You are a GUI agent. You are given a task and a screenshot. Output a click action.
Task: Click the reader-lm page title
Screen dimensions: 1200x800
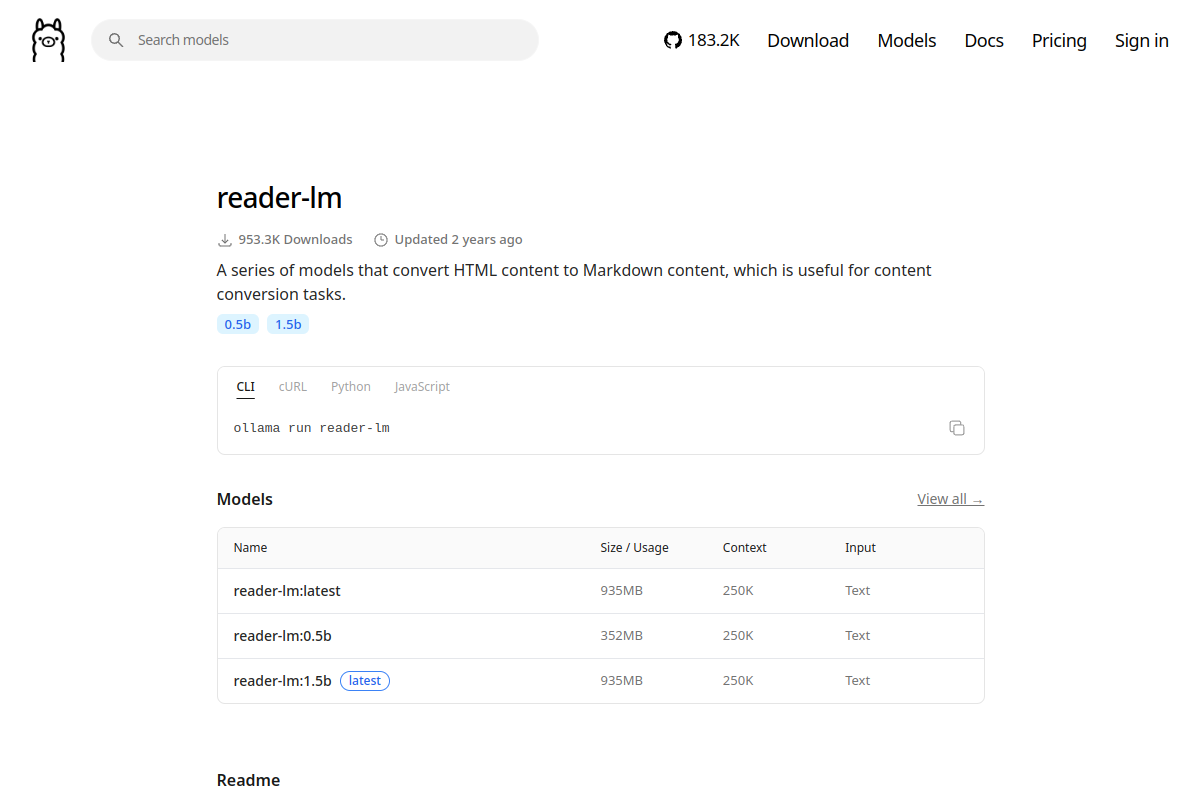[279, 198]
